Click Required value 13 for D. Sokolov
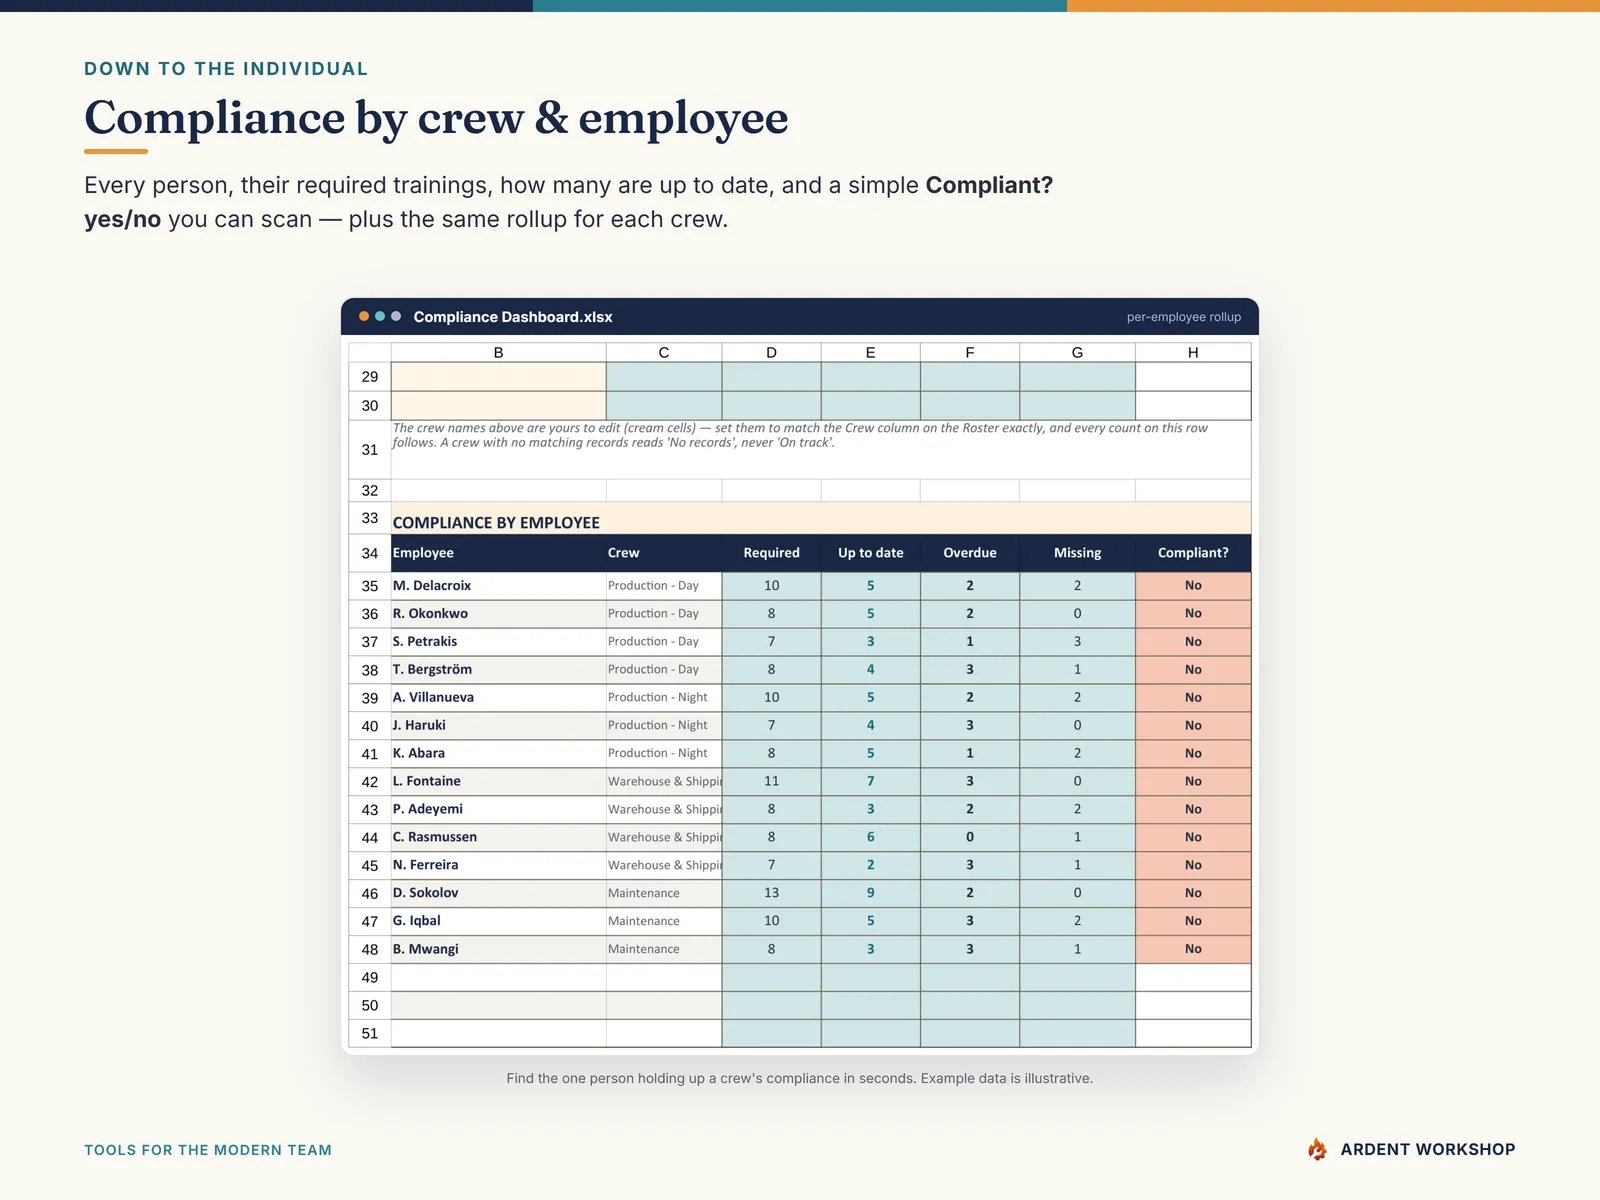 point(771,894)
